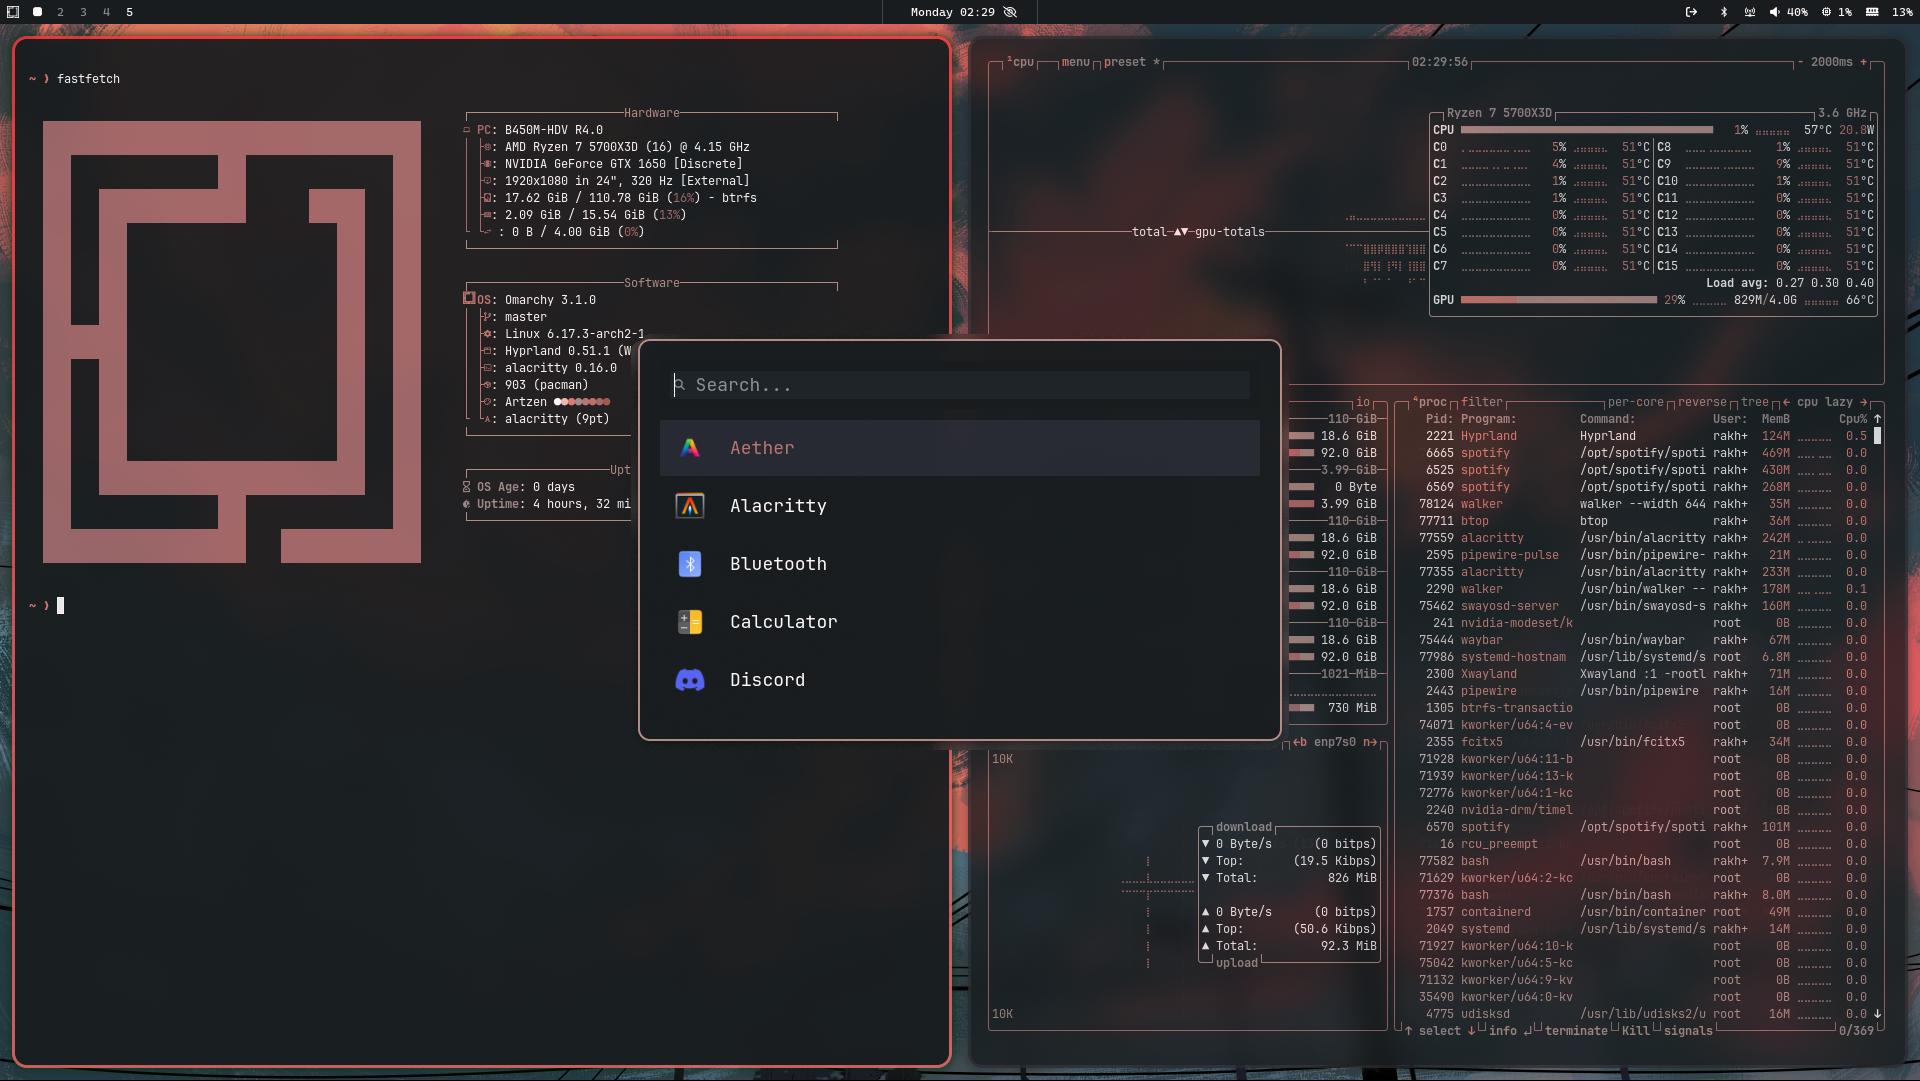This screenshot has height=1081, width=1920.
Task: Switch to active workspace 1 indicator
Action: click(37, 12)
